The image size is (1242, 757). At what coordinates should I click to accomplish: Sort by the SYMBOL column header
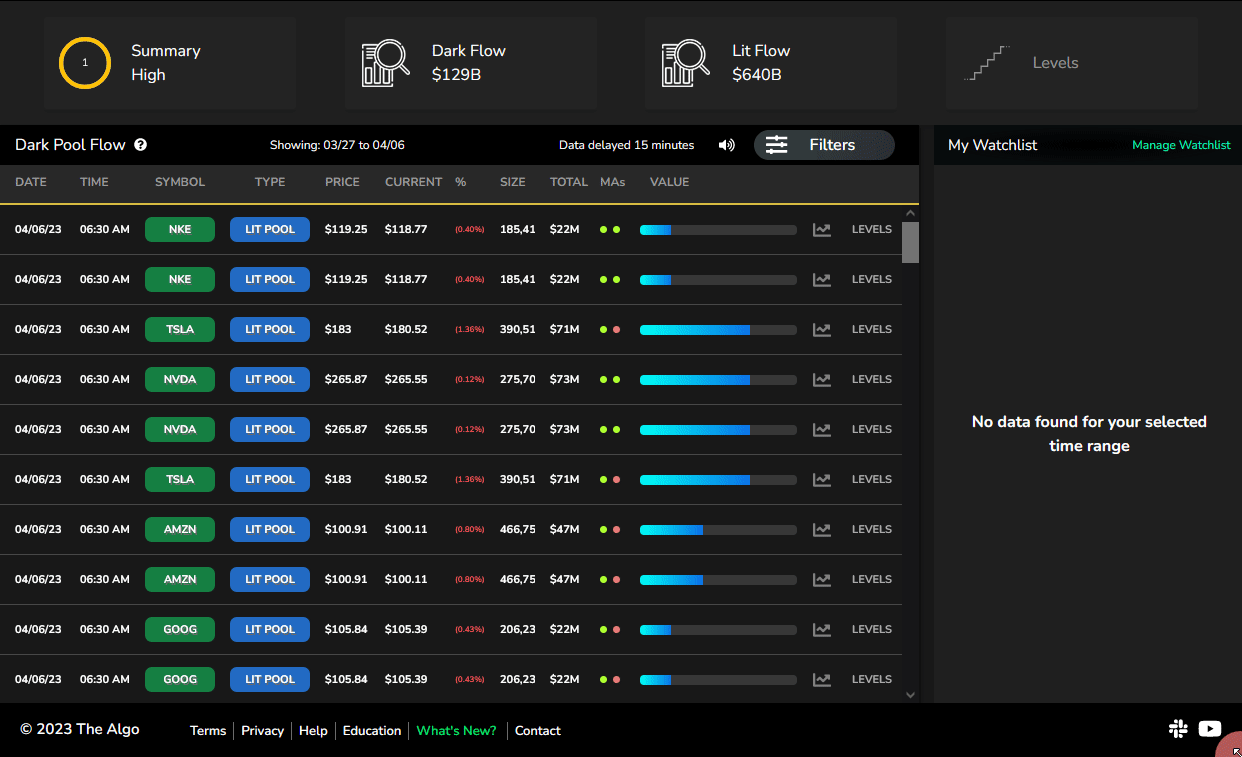(180, 182)
